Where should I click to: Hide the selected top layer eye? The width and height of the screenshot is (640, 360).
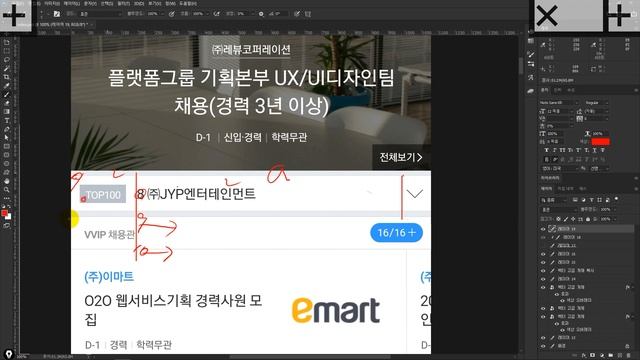pyautogui.click(x=543, y=229)
